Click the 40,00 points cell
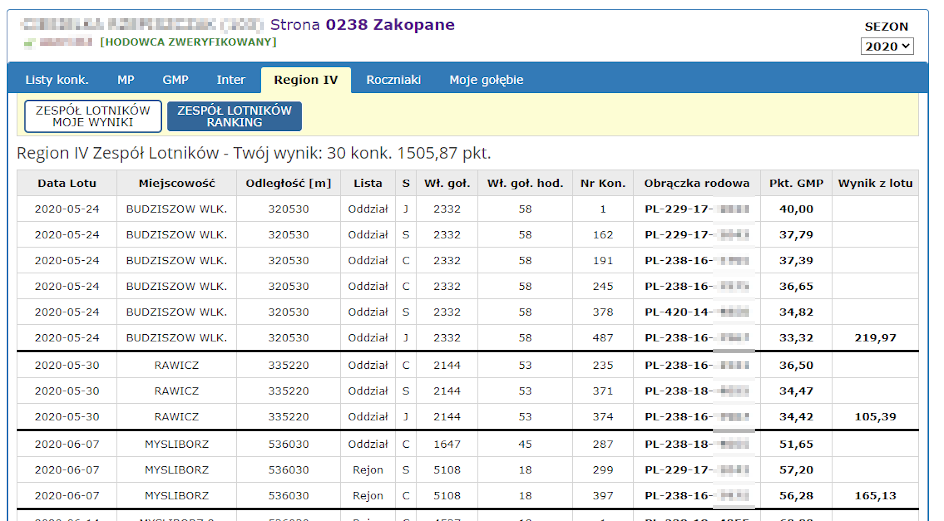This screenshot has height=521, width=944. (x=796, y=209)
